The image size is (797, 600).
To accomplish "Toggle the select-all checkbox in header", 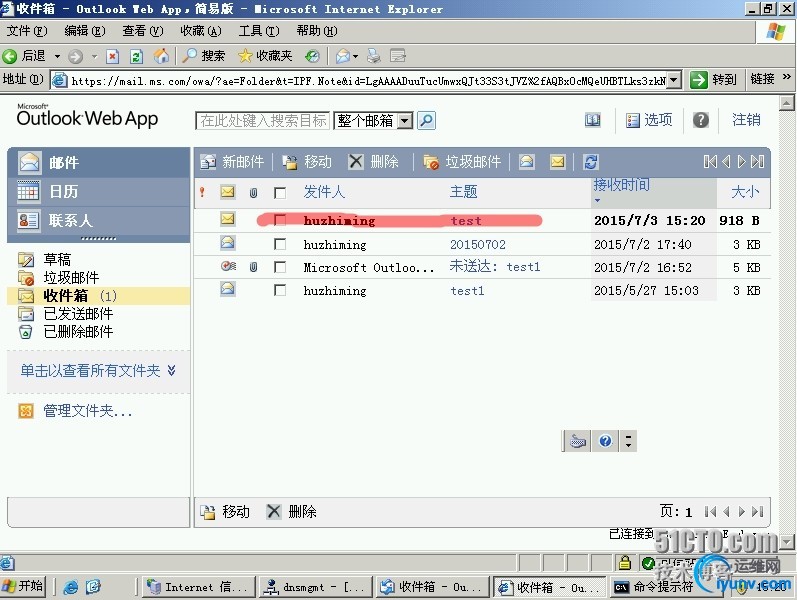I will (280, 193).
